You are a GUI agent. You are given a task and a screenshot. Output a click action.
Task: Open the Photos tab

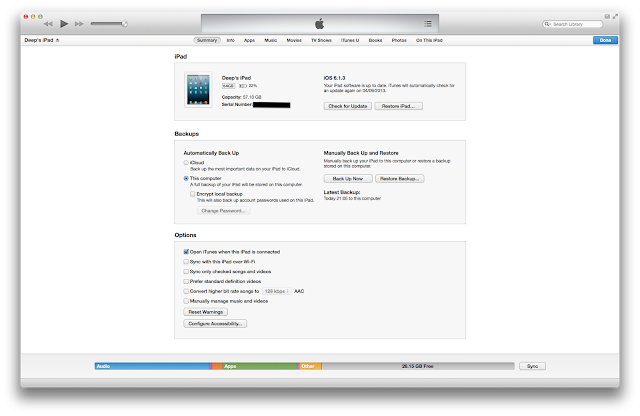[399, 40]
